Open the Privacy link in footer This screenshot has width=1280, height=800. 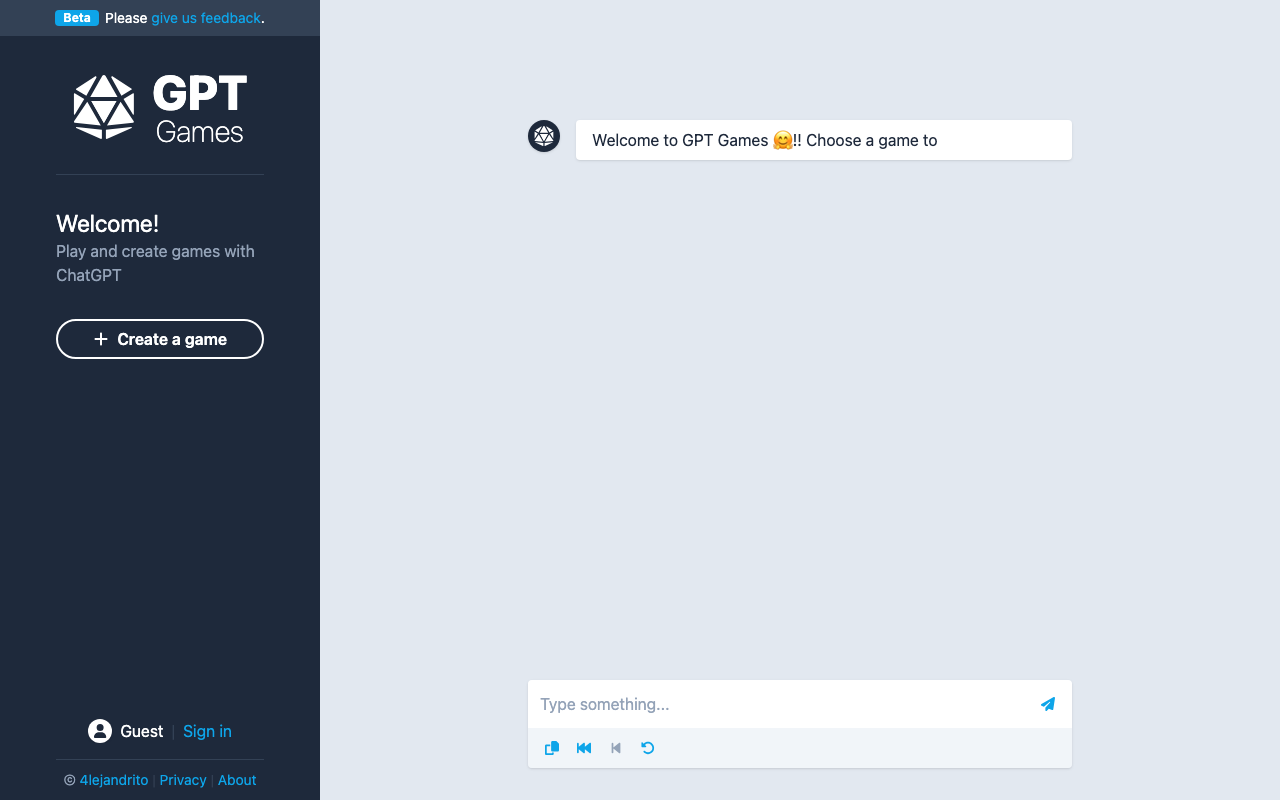click(x=183, y=780)
